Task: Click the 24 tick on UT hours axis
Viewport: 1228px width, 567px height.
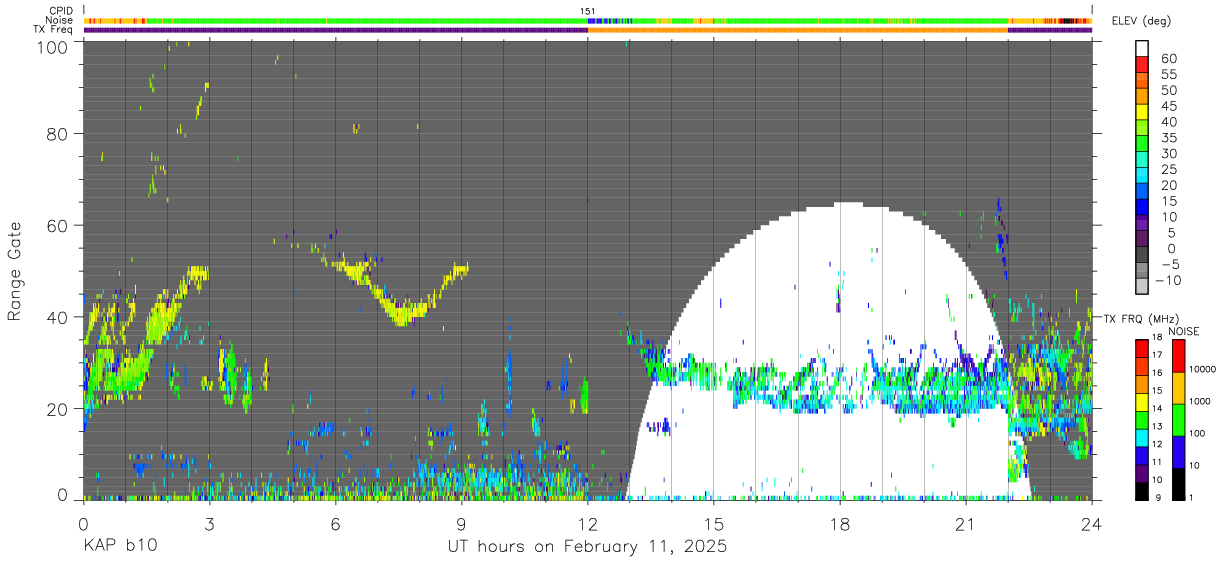Action: (1092, 523)
